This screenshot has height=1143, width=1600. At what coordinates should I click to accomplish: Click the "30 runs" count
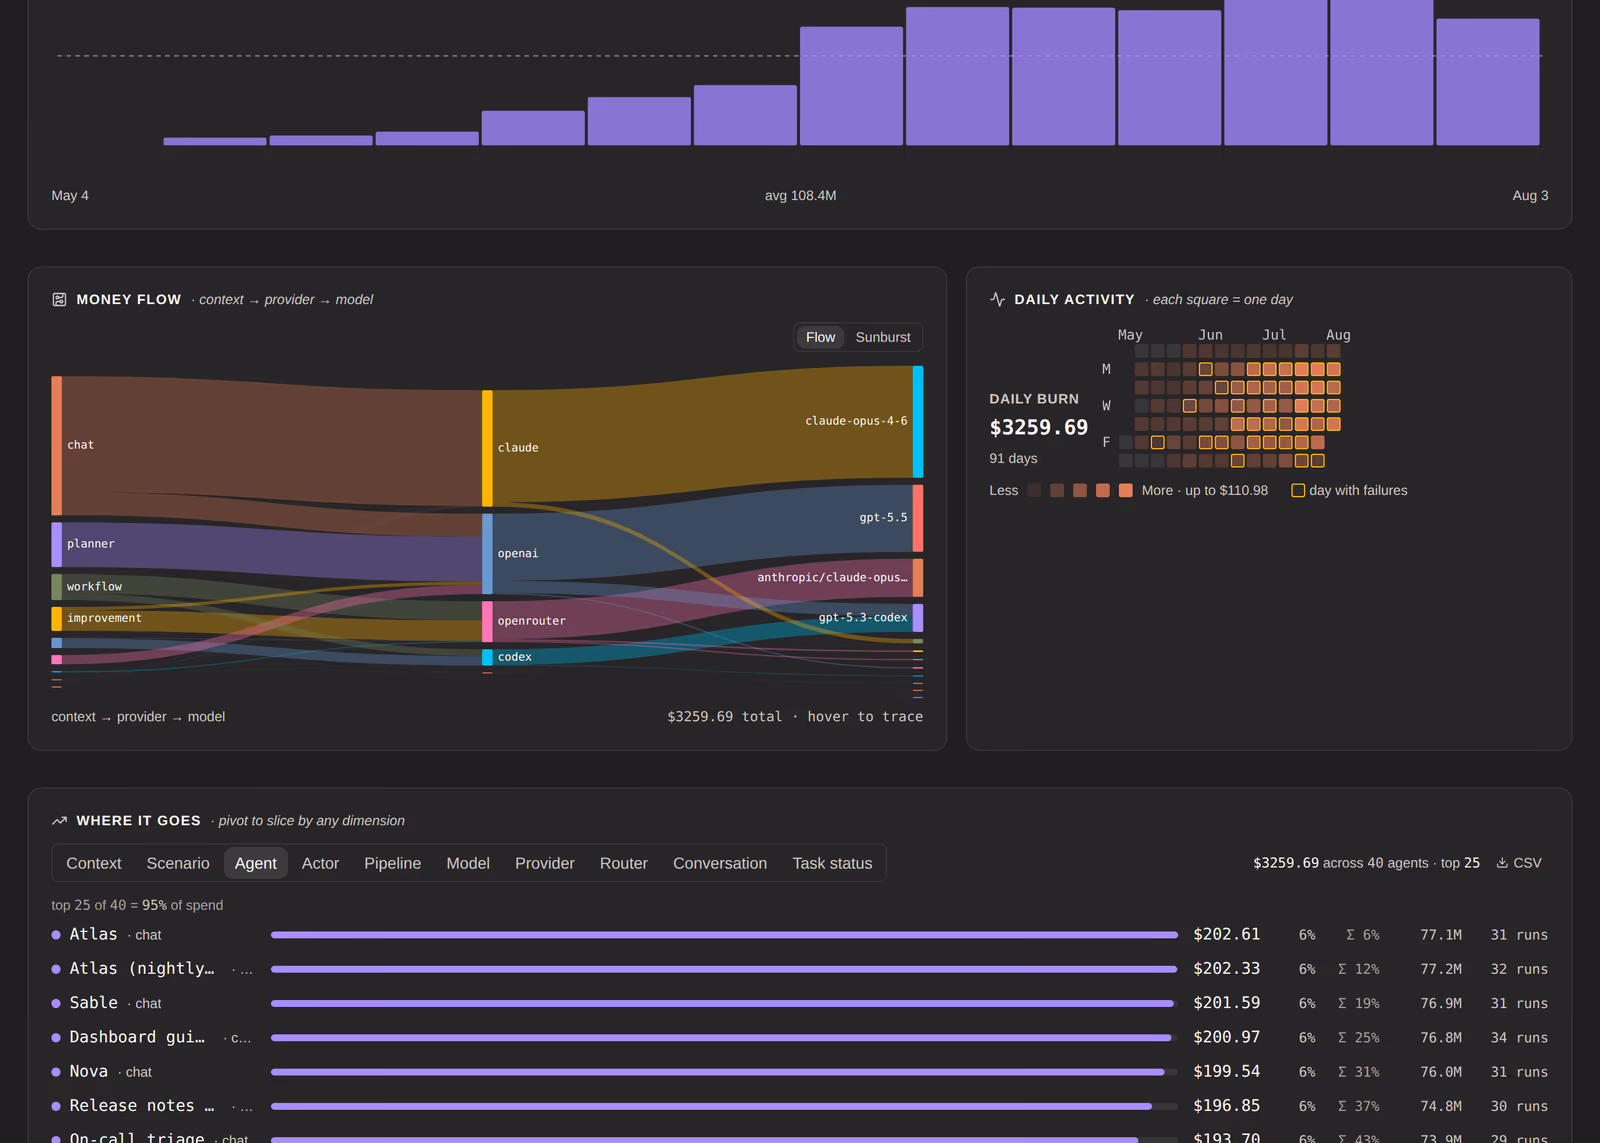(1519, 1106)
